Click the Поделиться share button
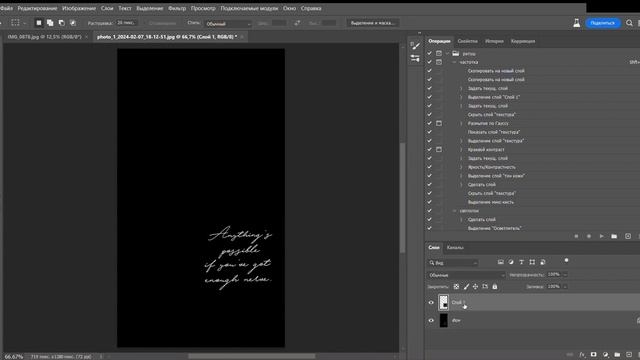Viewport: 640px width, 360px height. tap(602, 23)
